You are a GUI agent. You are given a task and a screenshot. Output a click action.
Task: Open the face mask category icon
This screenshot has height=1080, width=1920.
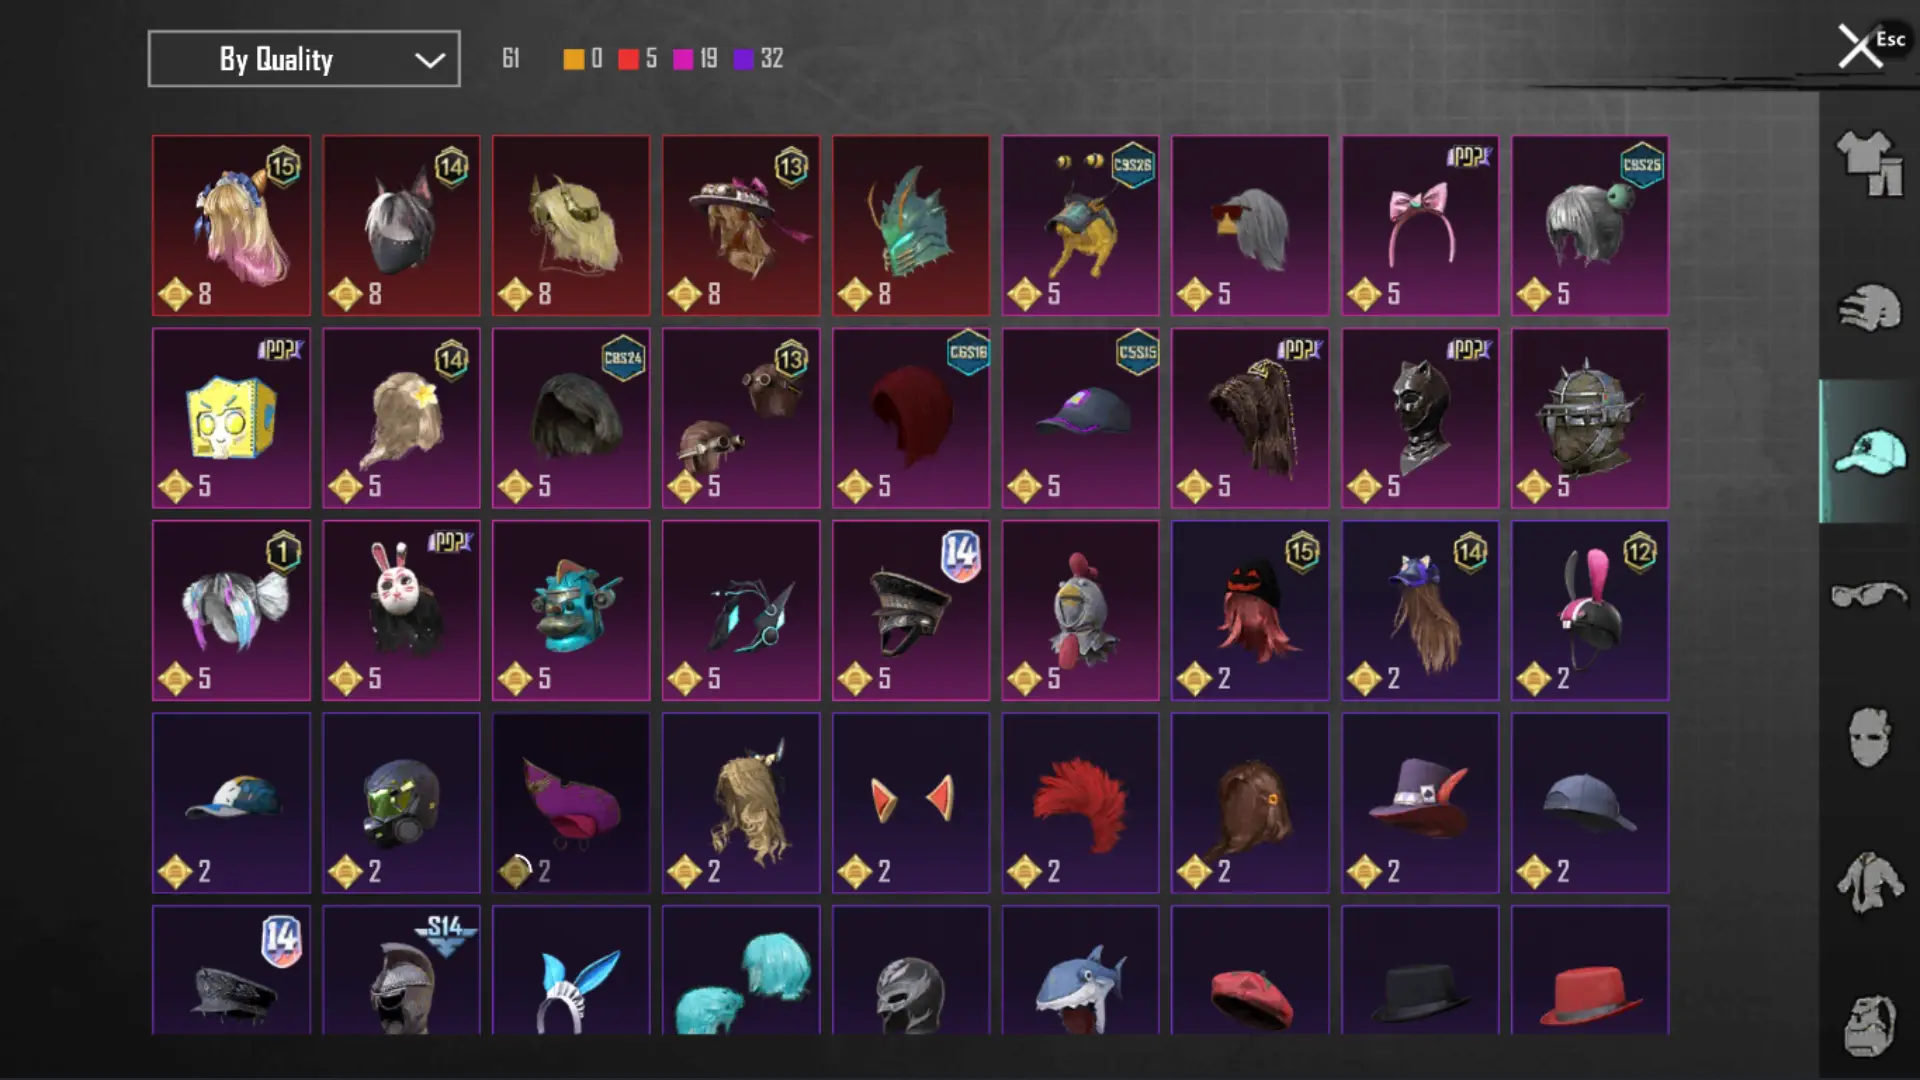[1869, 738]
